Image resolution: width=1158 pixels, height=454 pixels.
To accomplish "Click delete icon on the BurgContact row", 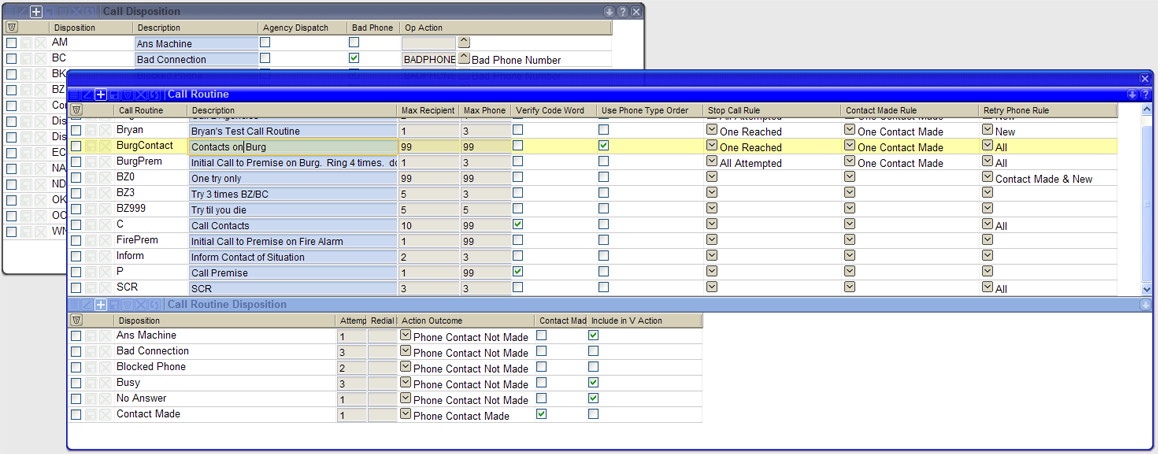I will pos(104,146).
